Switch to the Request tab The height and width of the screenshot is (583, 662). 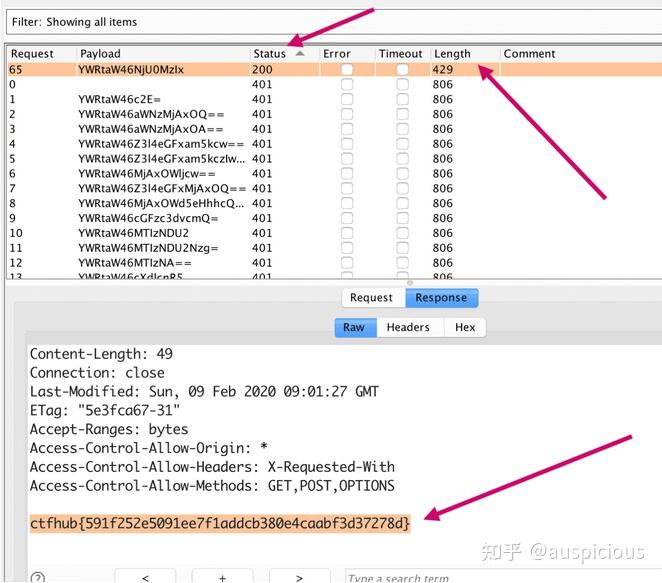372,298
